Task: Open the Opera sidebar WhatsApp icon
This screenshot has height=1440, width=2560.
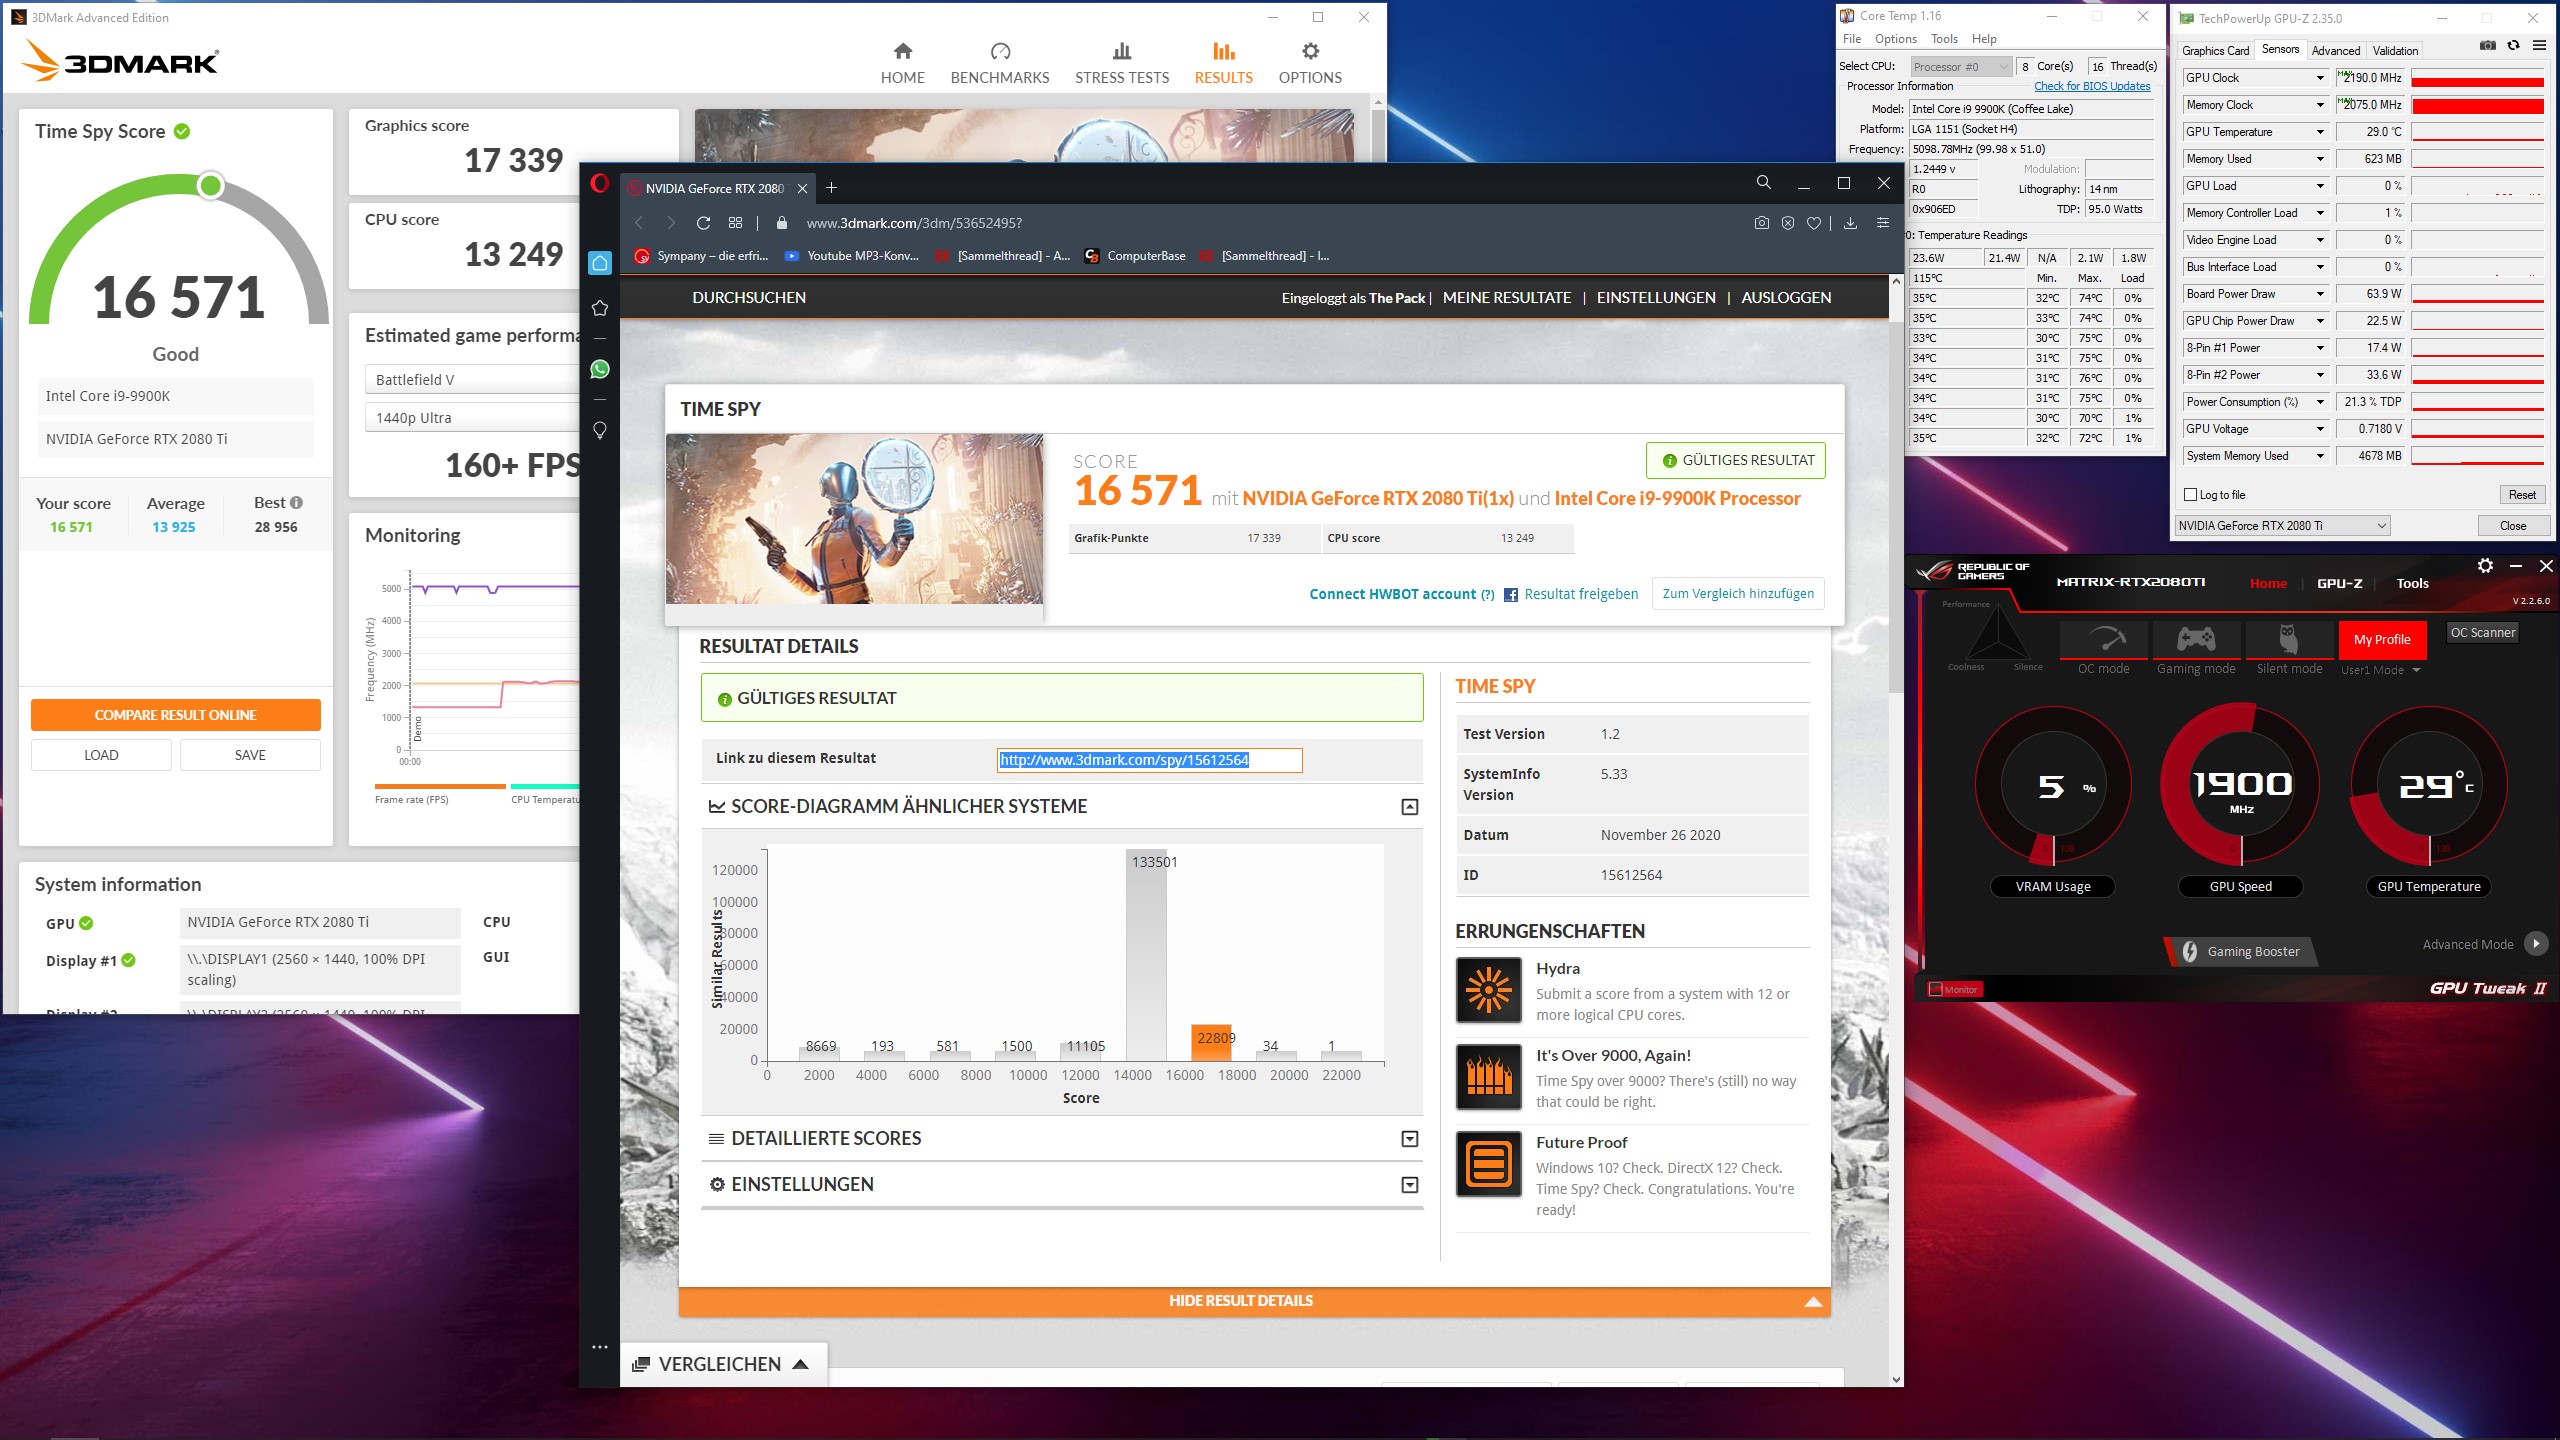Action: [600, 369]
